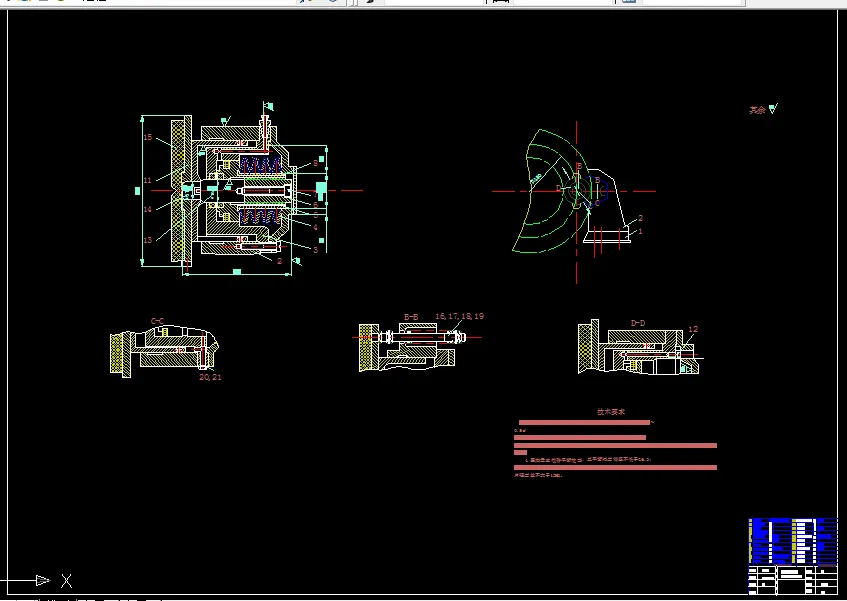Select the 技术要求 heading text
This screenshot has width=847, height=601.
pos(611,411)
